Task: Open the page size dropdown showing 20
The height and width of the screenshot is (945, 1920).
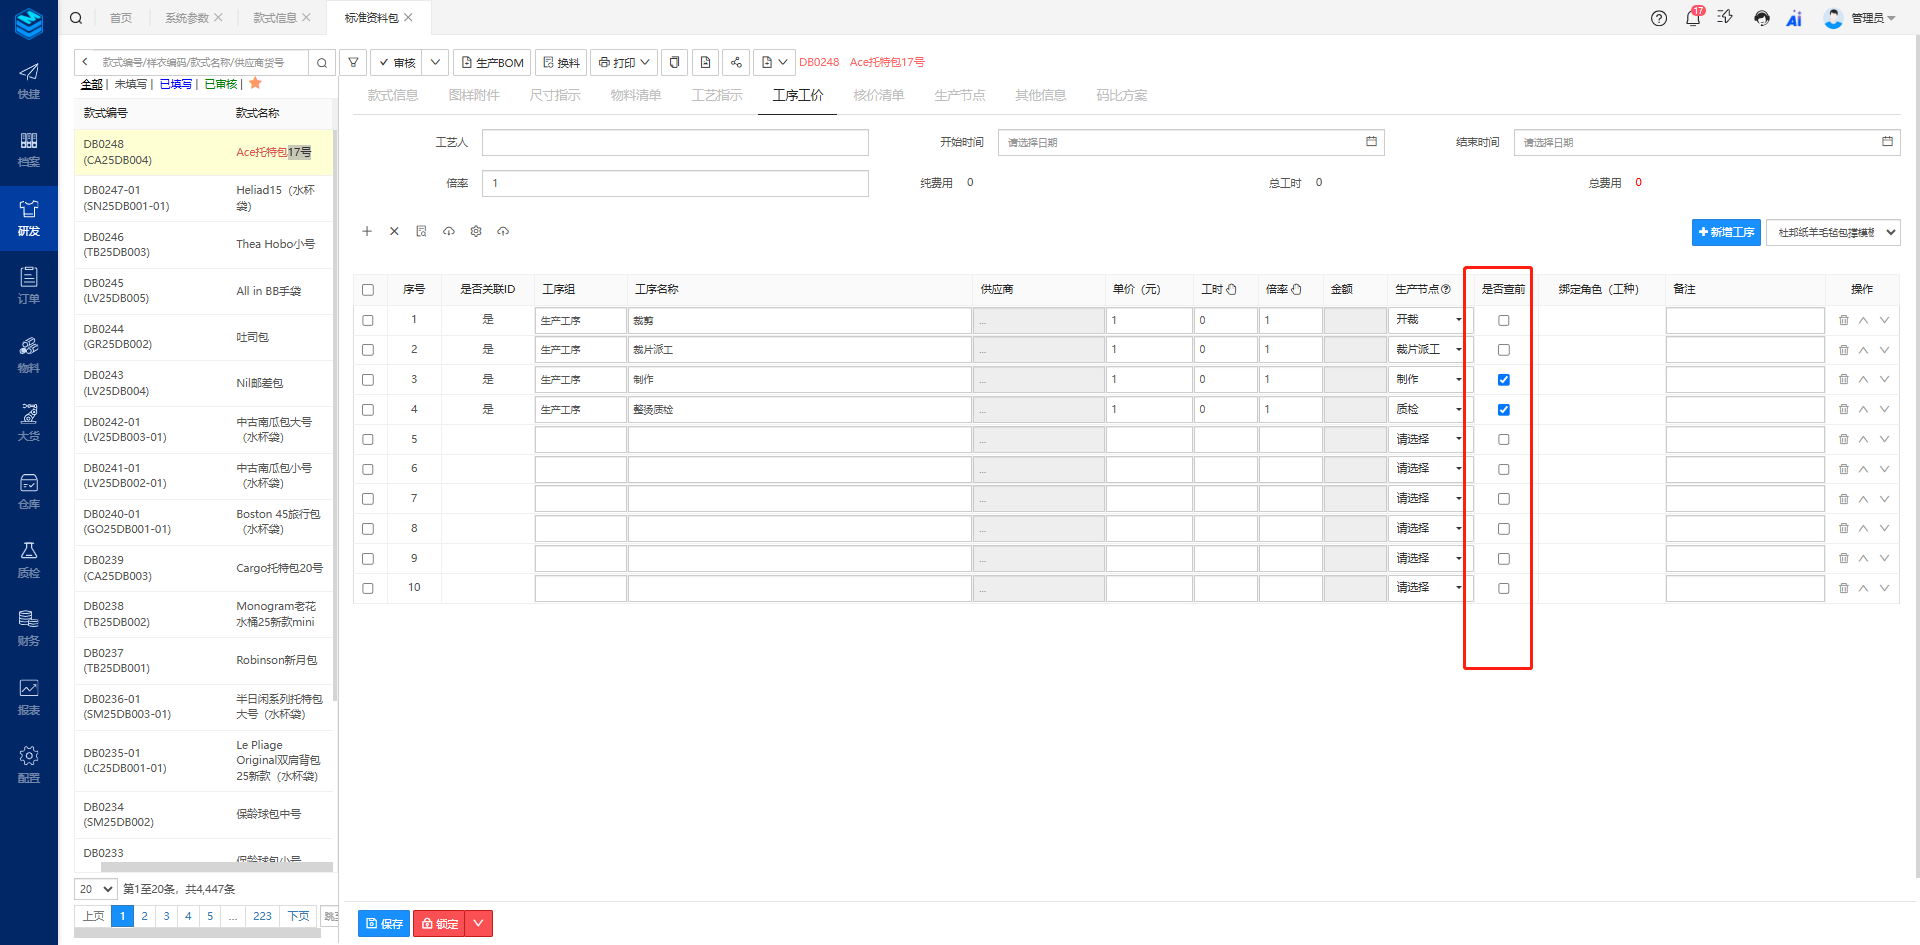Action: 96,889
